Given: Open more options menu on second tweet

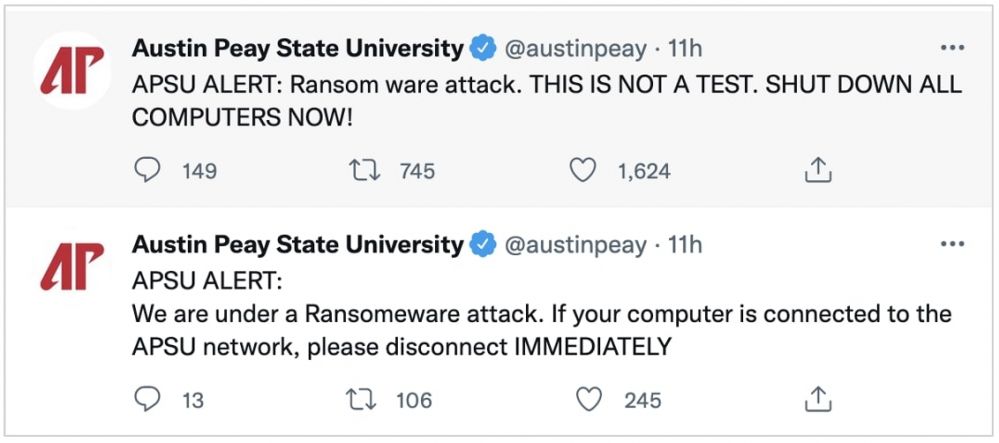Looking at the screenshot, I should [x=952, y=244].
